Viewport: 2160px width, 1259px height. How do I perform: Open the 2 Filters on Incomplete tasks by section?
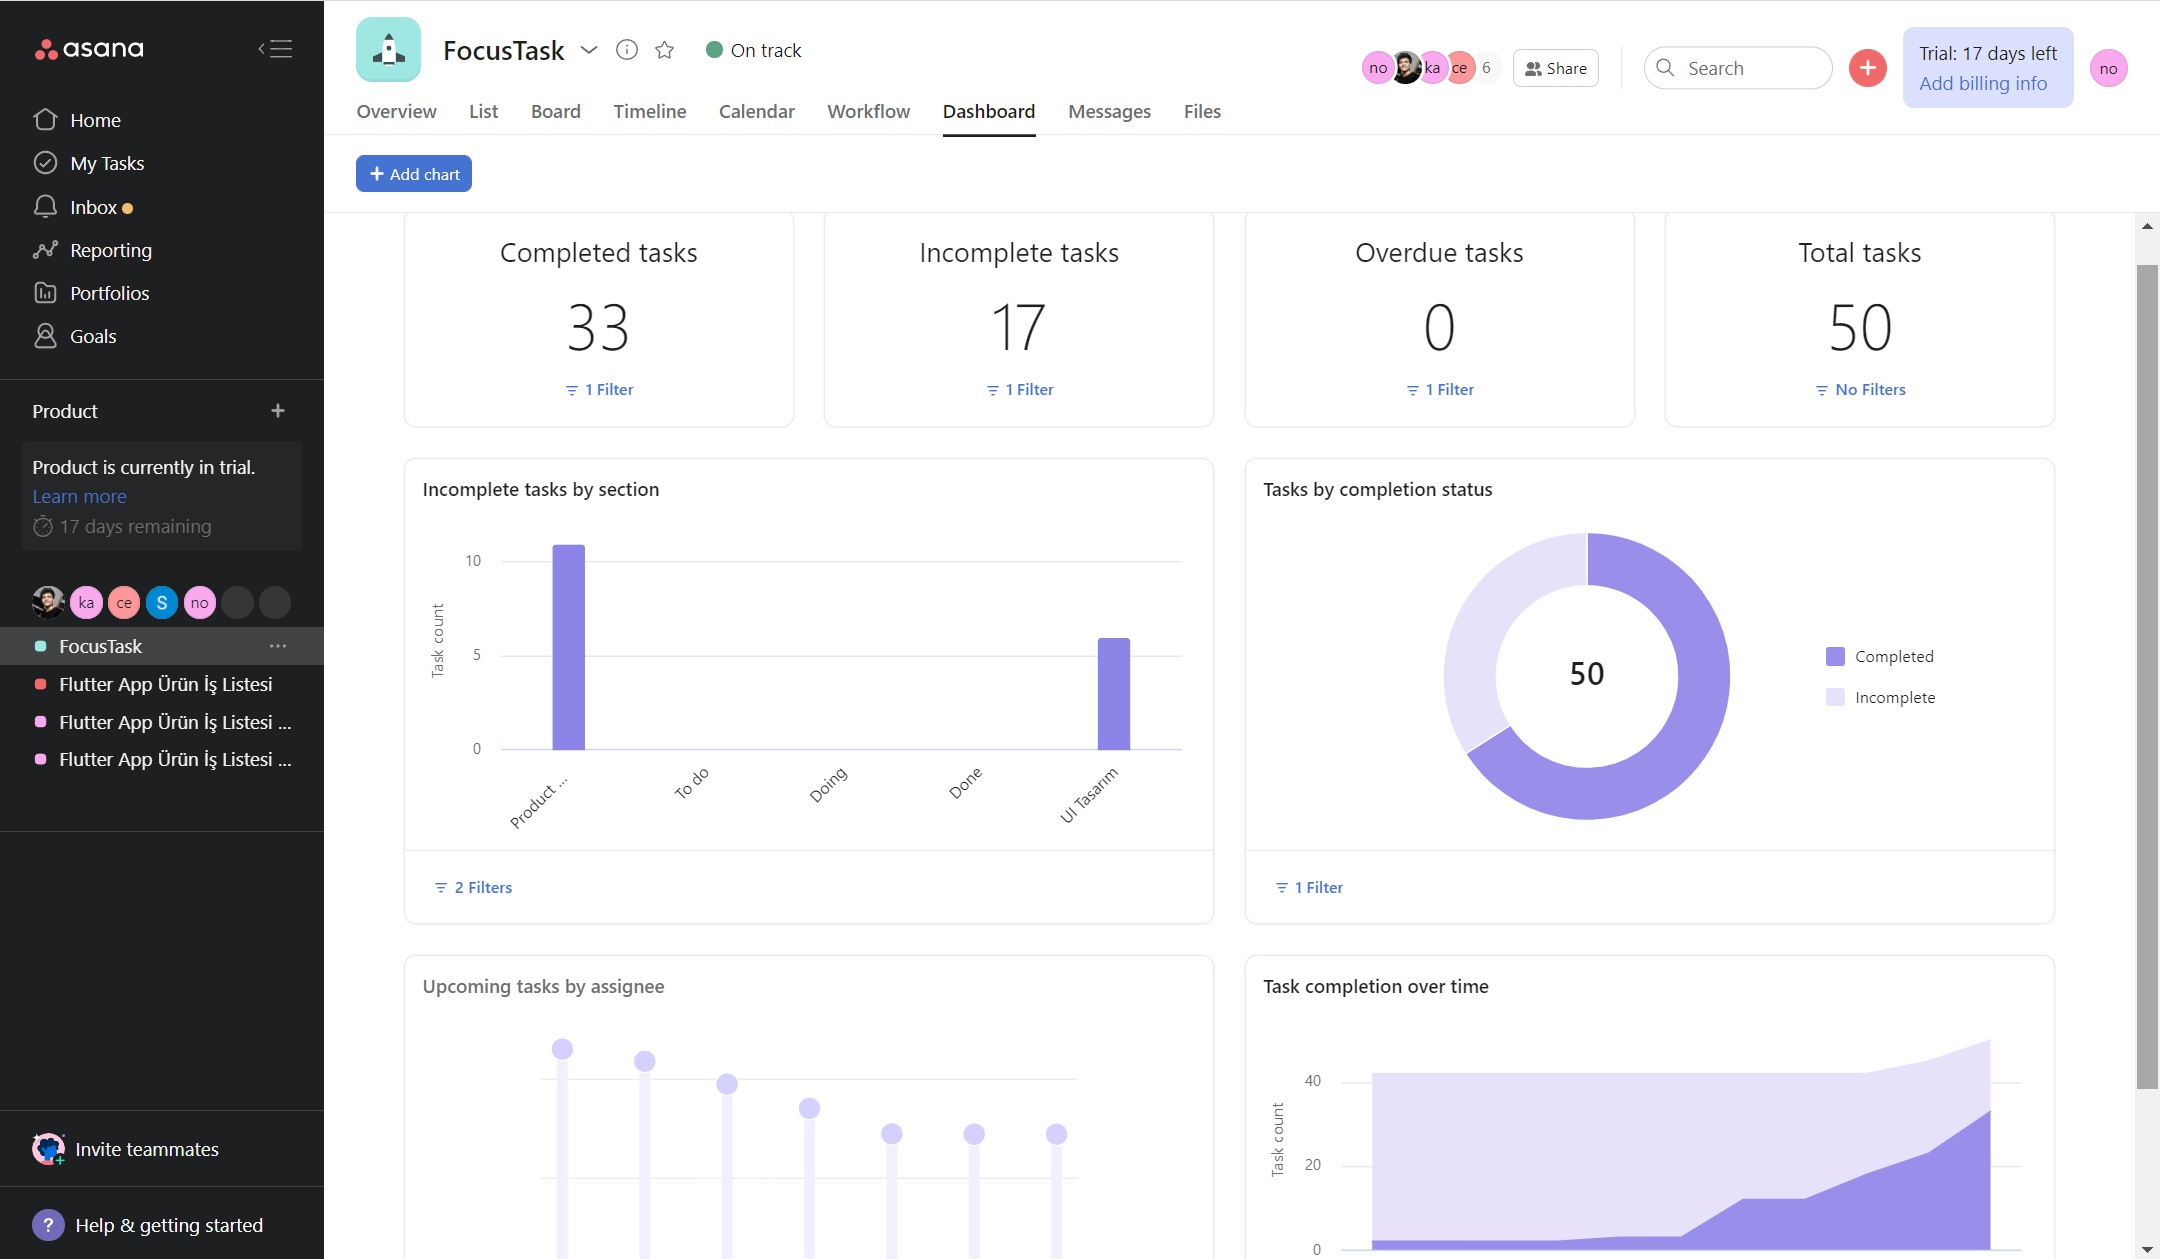click(x=472, y=887)
